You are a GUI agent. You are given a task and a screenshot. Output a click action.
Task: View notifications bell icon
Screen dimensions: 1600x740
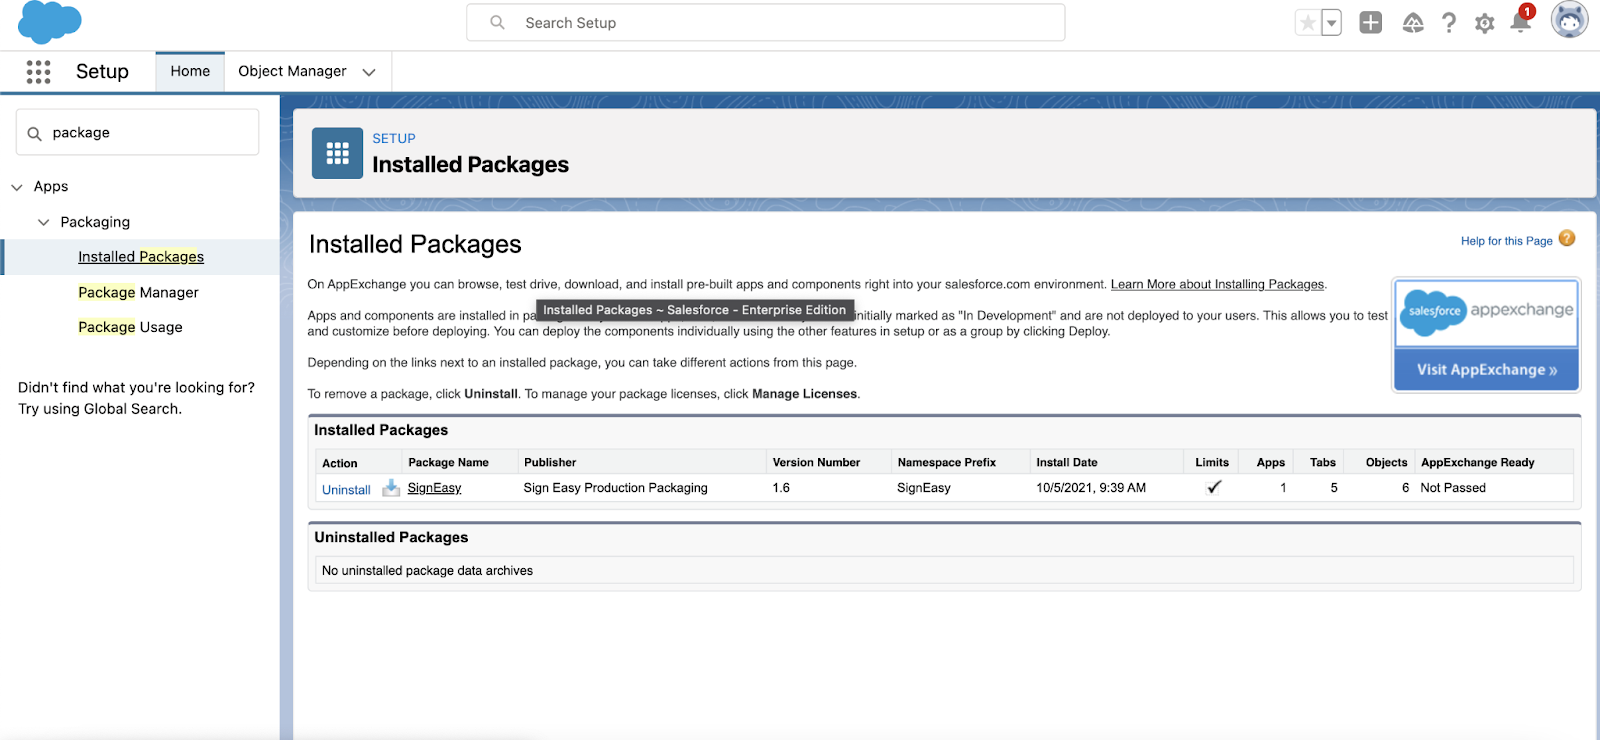(1520, 21)
